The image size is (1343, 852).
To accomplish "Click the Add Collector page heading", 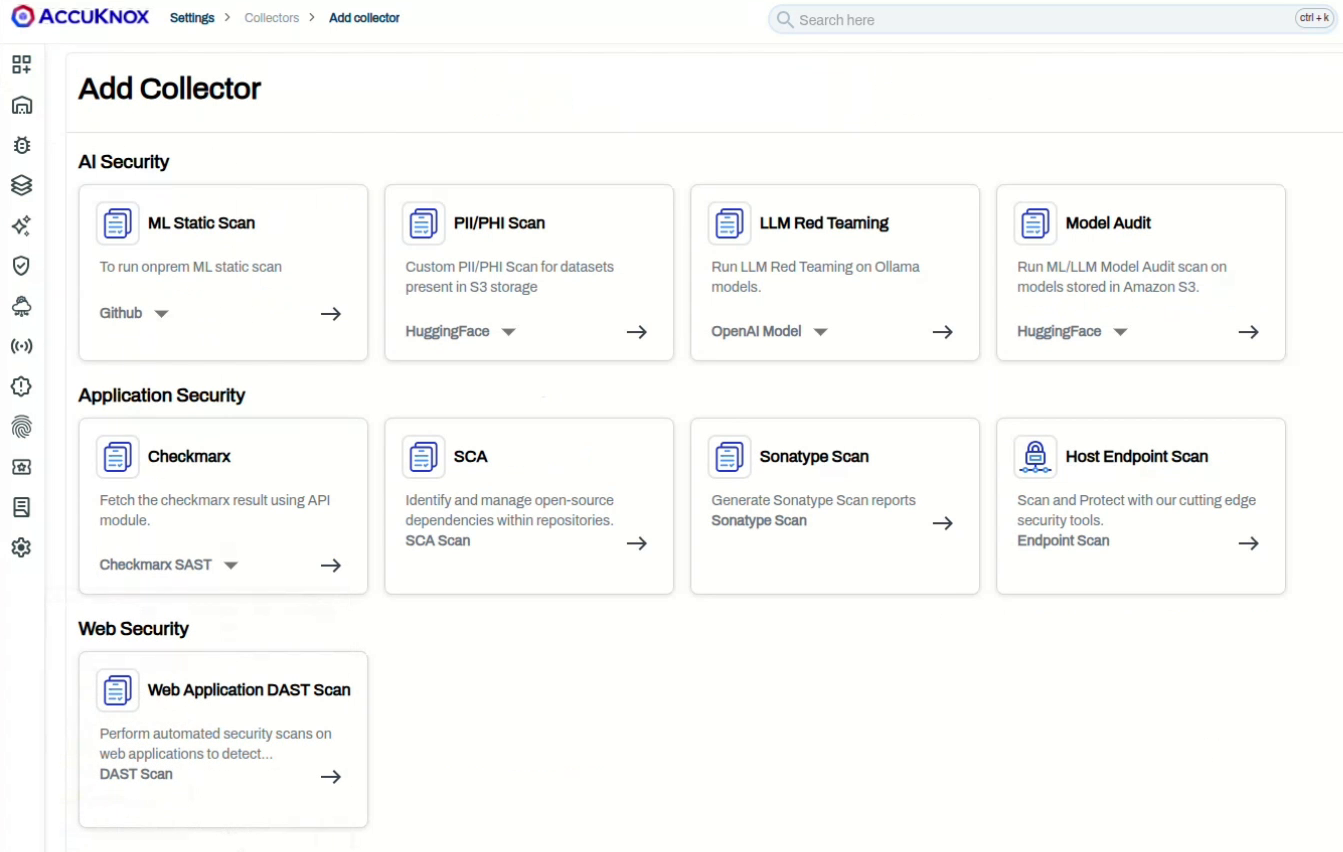I will [170, 89].
